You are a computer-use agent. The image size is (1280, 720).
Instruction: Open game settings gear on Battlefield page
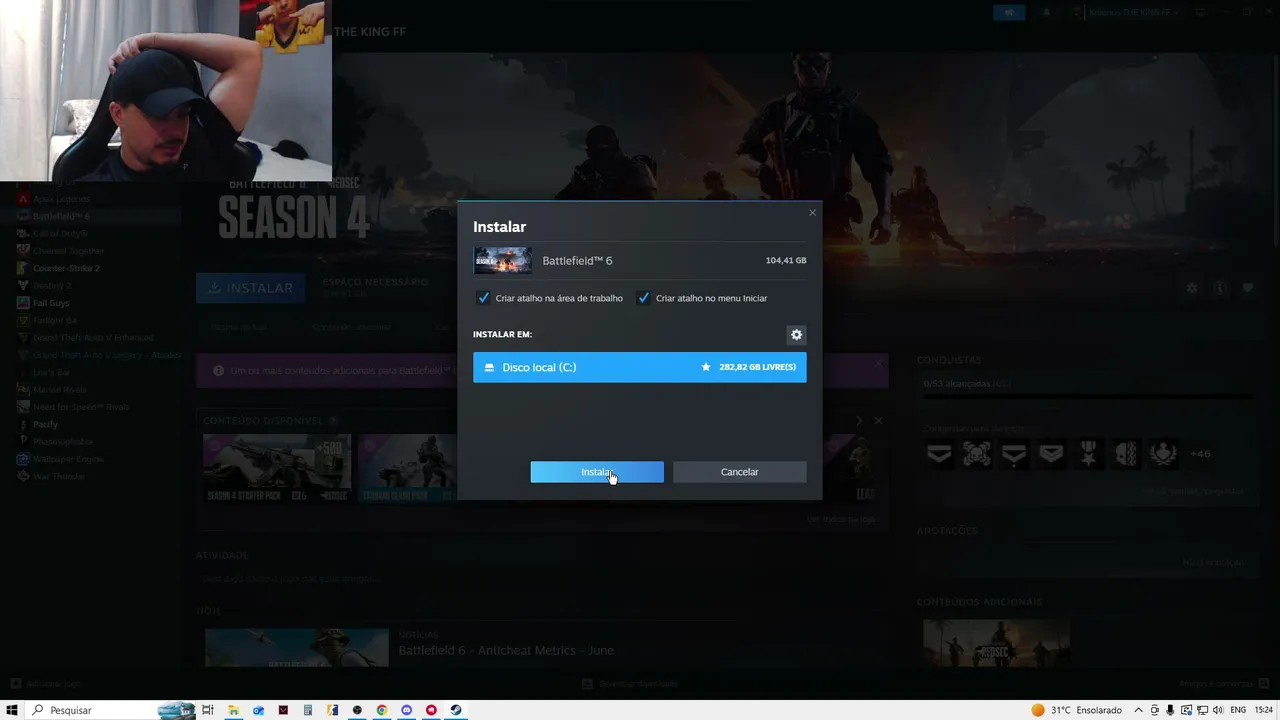pyautogui.click(x=1191, y=288)
